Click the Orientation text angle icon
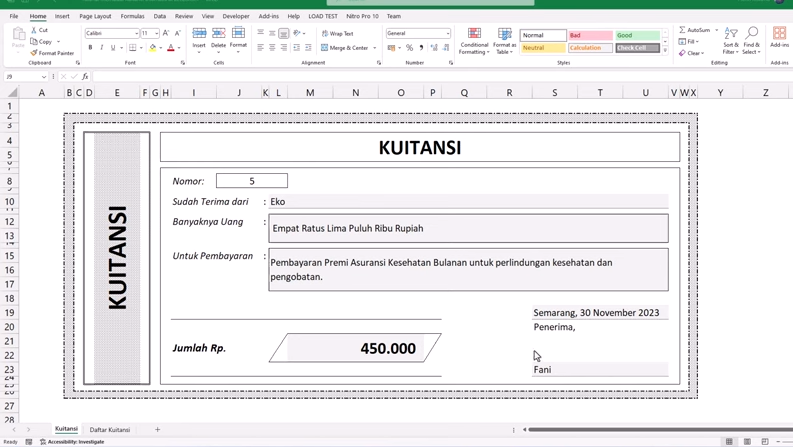The height and width of the screenshot is (447, 793). tap(297, 33)
